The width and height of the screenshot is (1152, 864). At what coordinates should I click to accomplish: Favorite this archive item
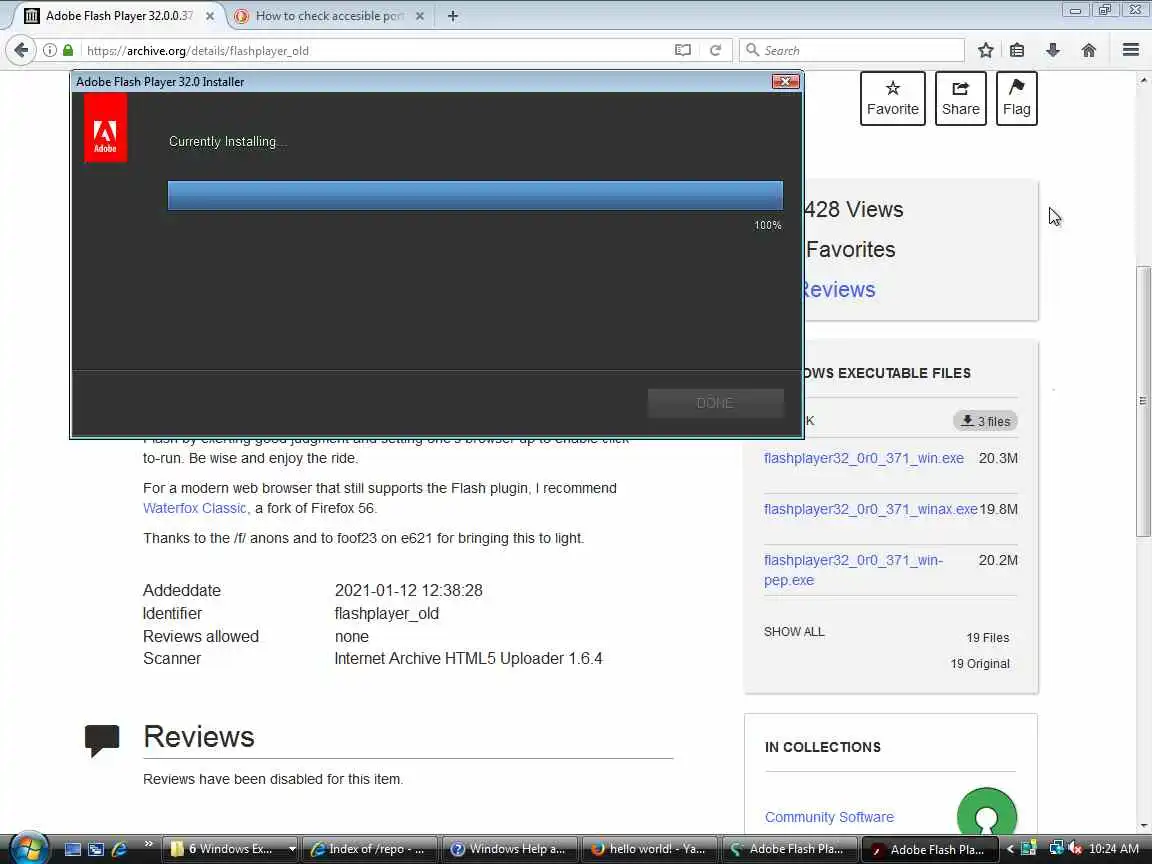(x=893, y=98)
